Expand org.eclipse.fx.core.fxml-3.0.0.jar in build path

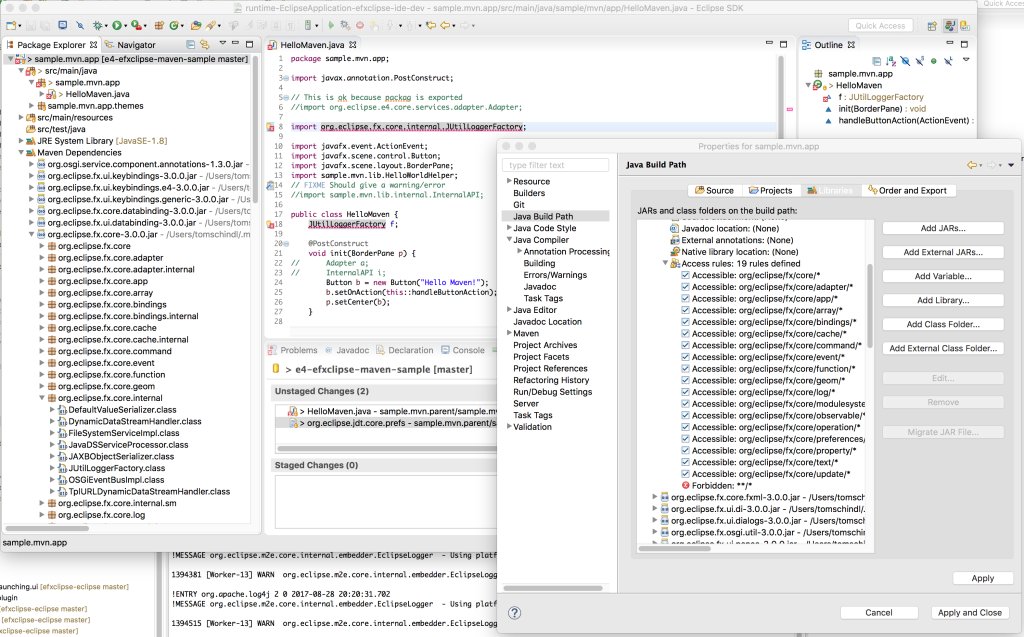[655, 497]
